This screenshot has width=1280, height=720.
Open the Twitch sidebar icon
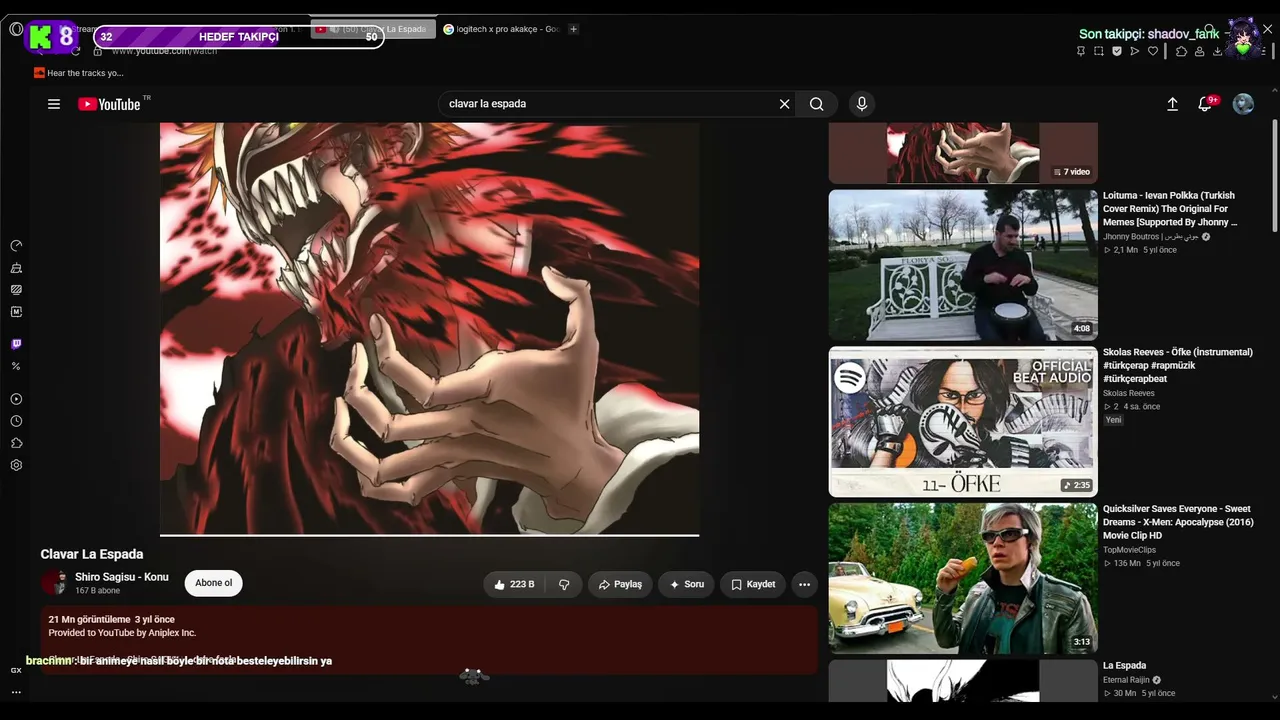tap(16, 344)
